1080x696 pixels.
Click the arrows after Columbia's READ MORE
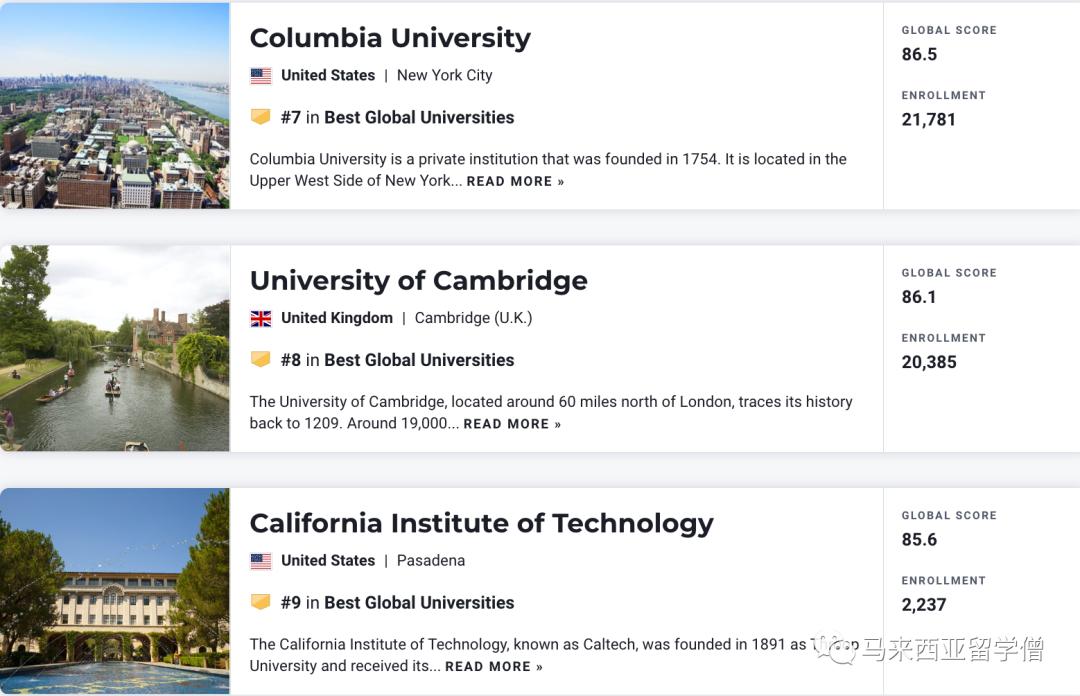(559, 181)
